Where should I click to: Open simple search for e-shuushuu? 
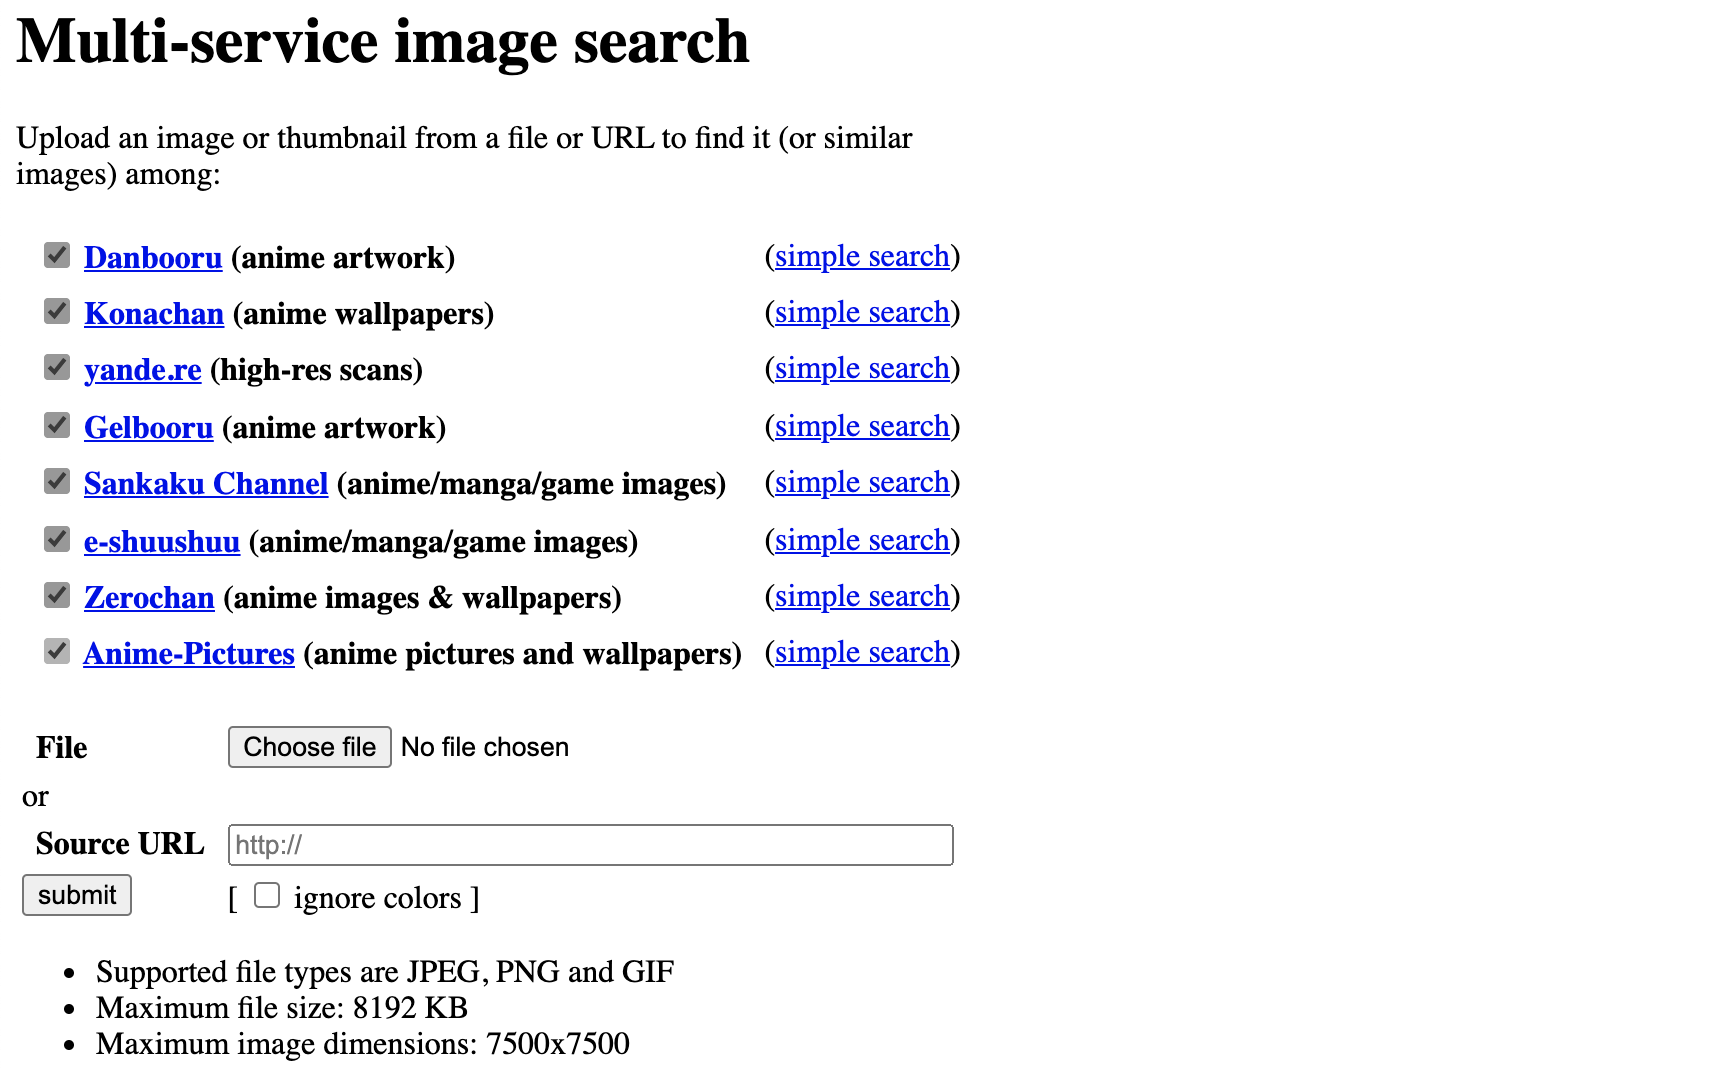pyautogui.click(x=862, y=541)
